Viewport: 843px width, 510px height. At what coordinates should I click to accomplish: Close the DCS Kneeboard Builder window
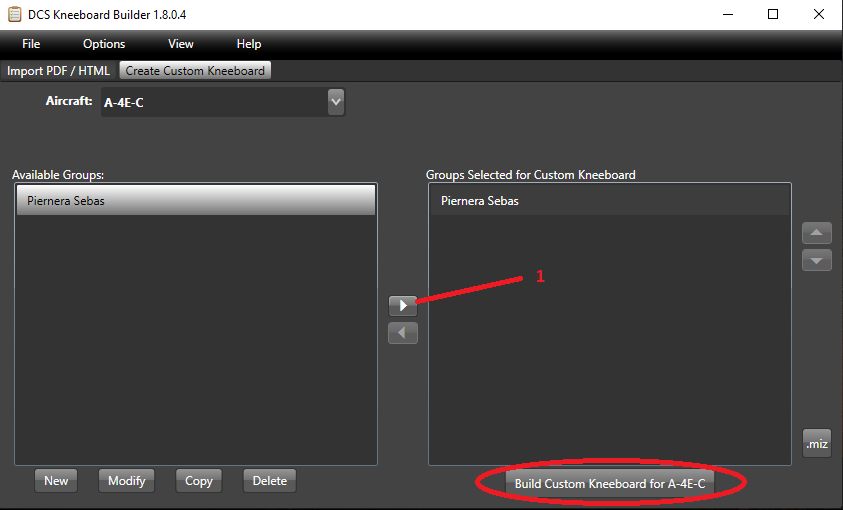819,15
